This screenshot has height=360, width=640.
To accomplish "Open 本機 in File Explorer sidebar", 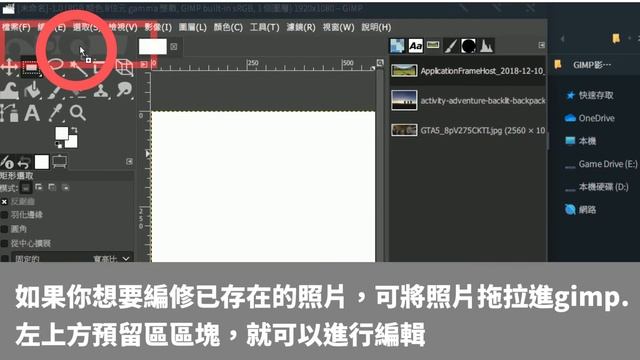I will [x=581, y=141].
